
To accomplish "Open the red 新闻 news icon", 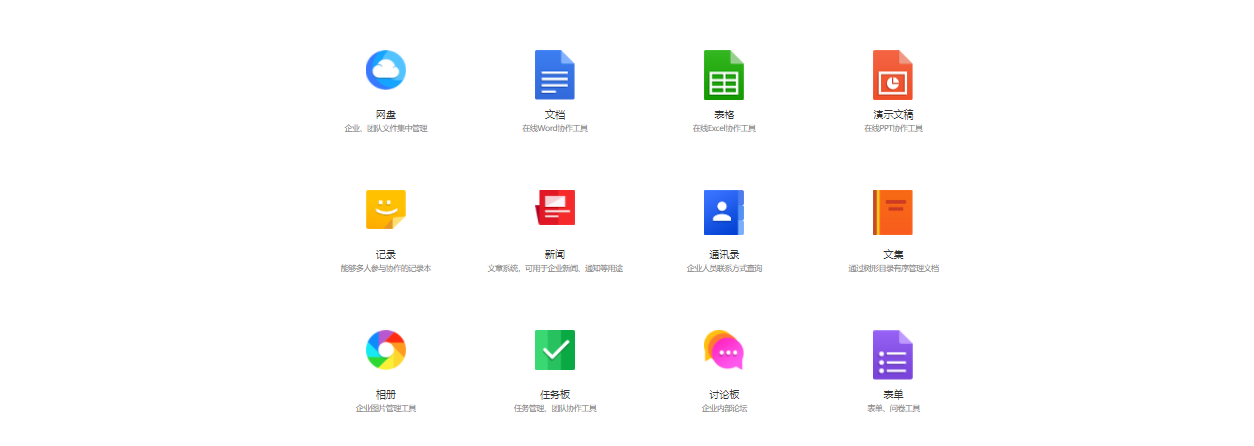I will pyautogui.click(x=555, y=208).
